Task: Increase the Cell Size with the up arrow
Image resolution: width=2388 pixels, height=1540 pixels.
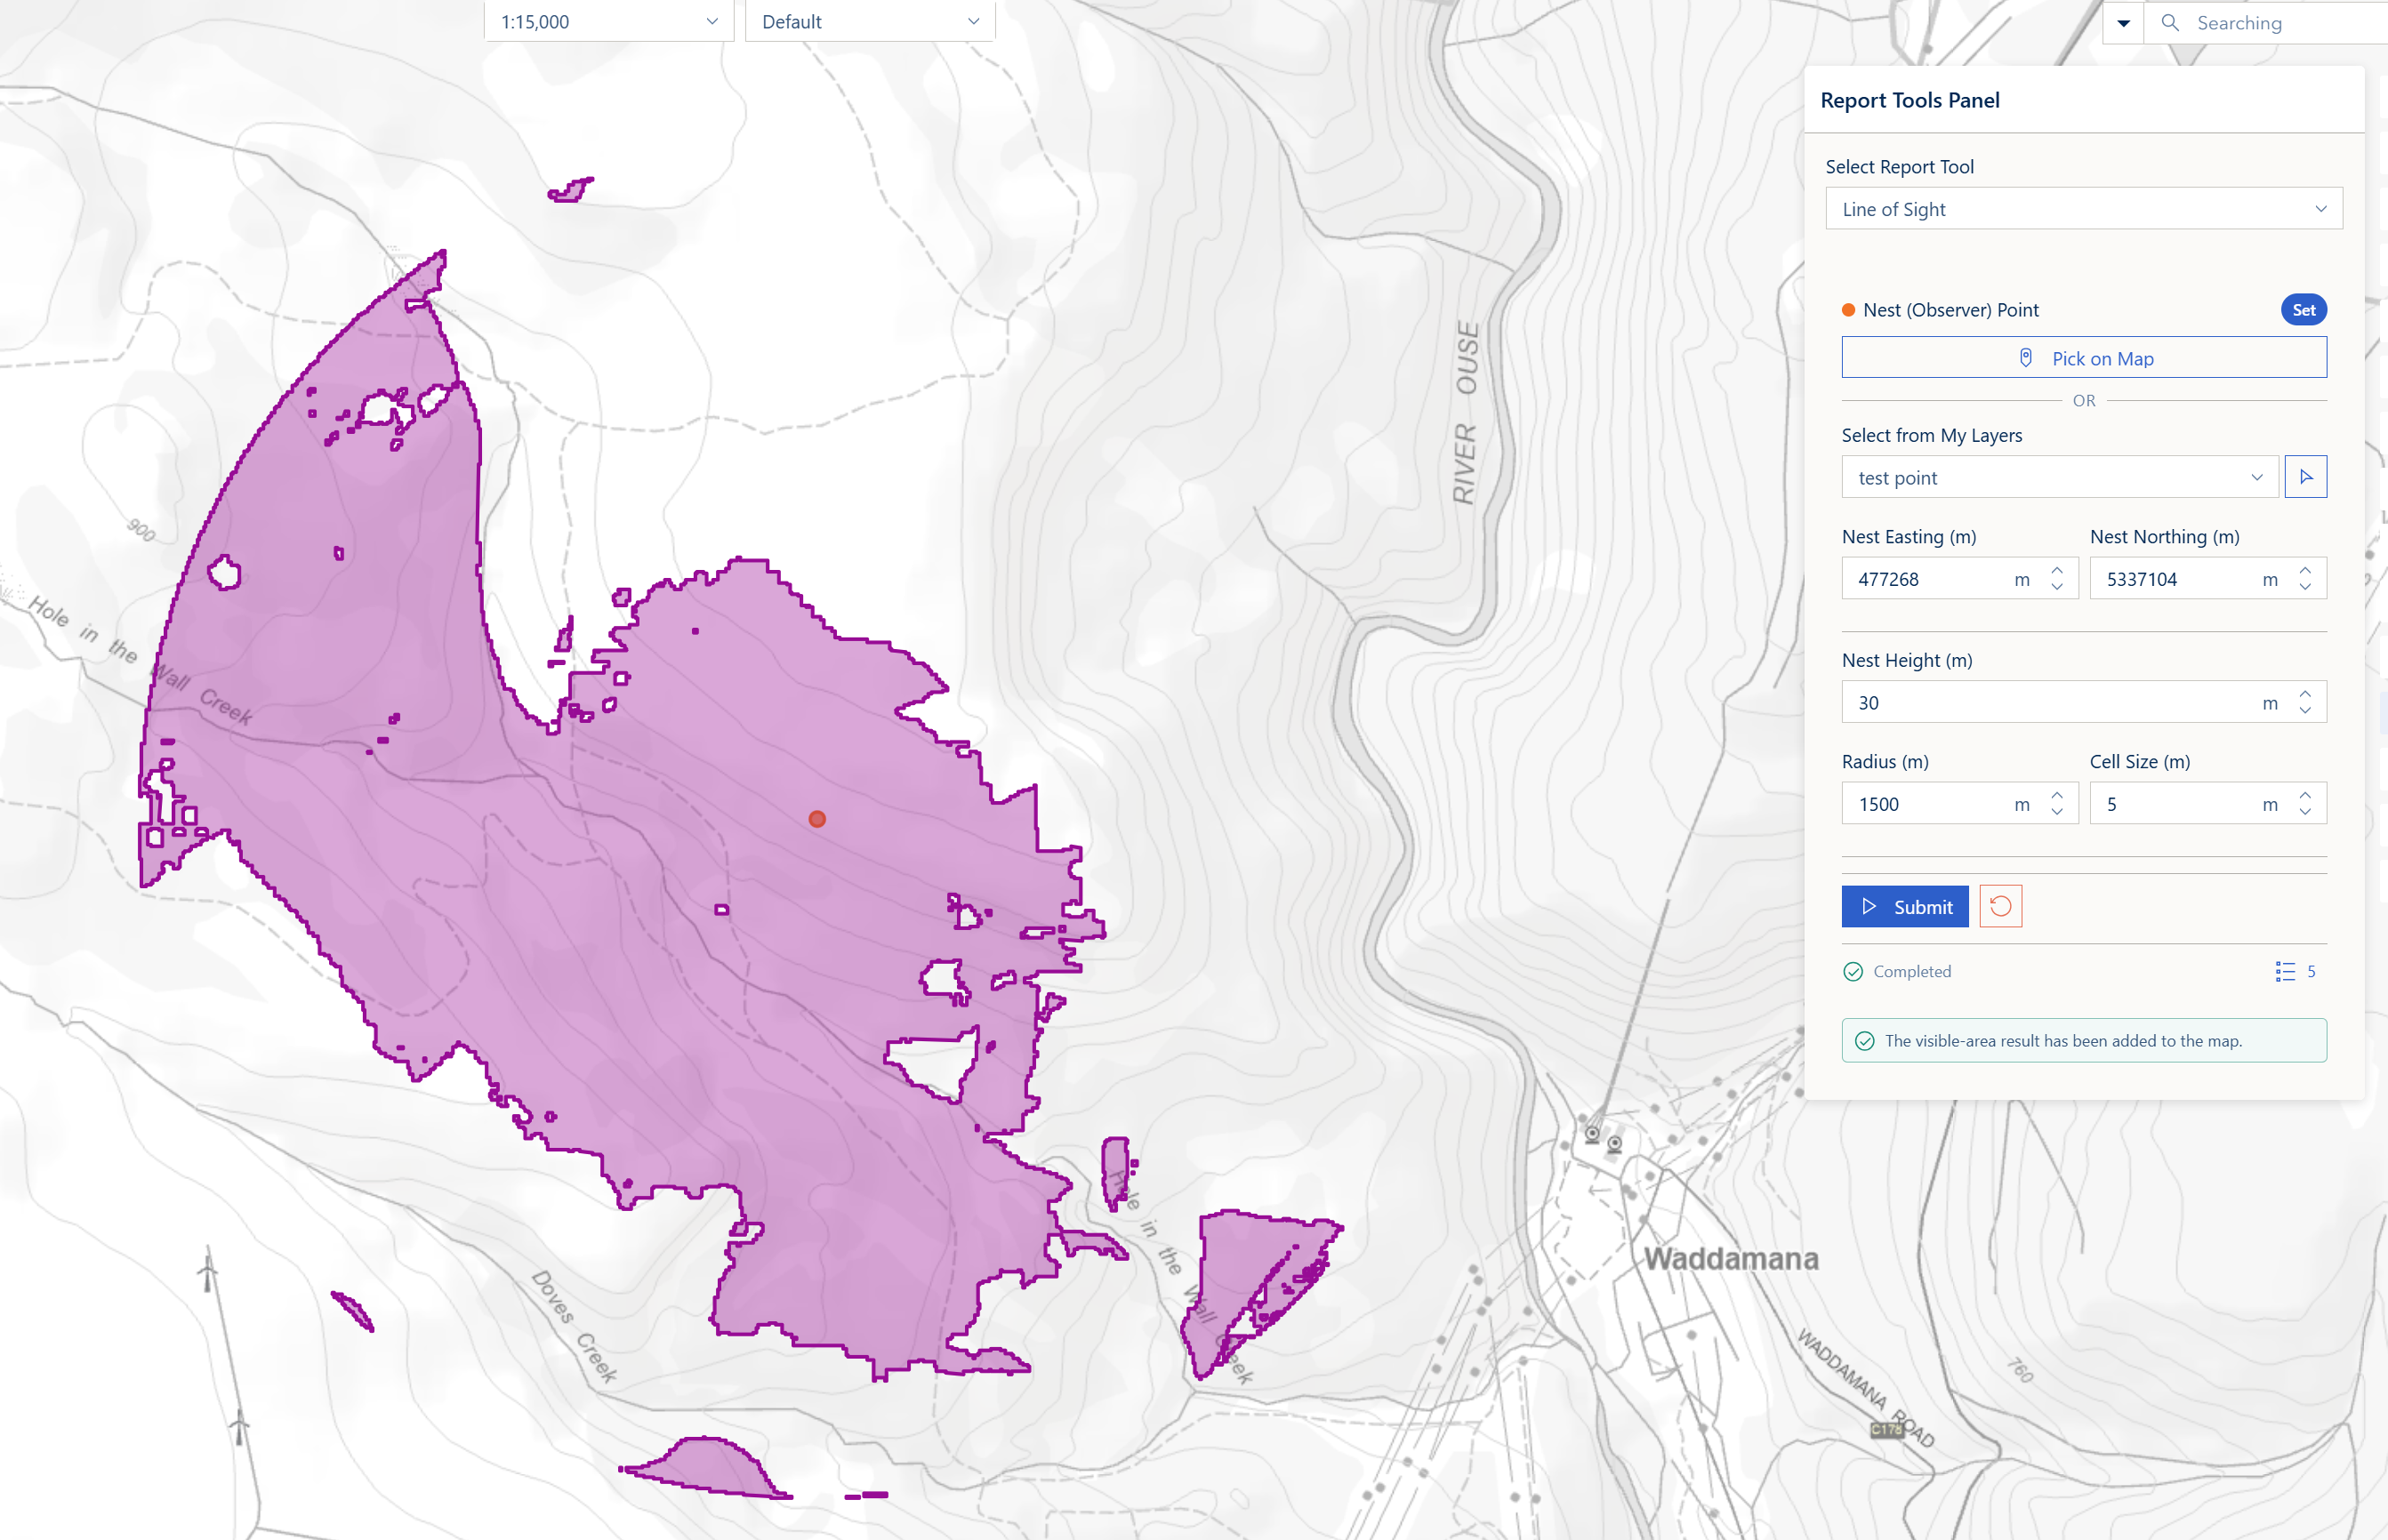Action: [x=2305, y=795]
